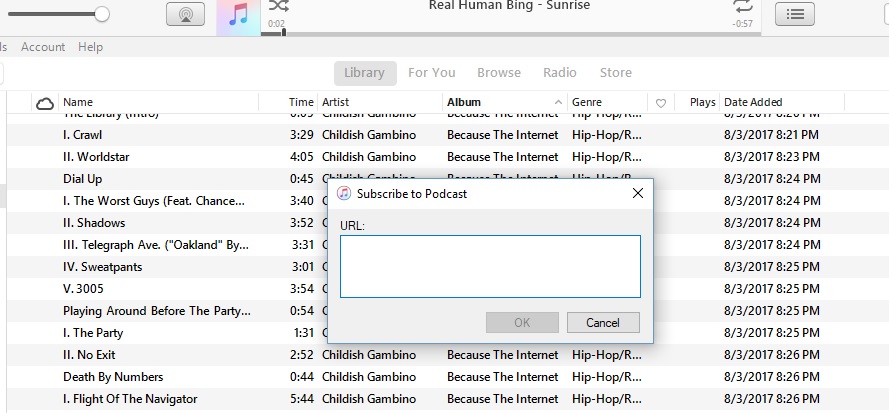Open the Up Next list button

click(x=794, y=14)
